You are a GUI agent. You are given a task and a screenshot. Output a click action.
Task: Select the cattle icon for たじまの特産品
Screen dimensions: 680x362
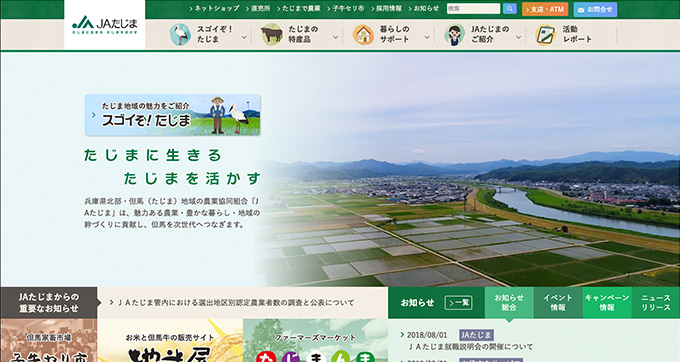pyautogui.click(x=272, y=34)
